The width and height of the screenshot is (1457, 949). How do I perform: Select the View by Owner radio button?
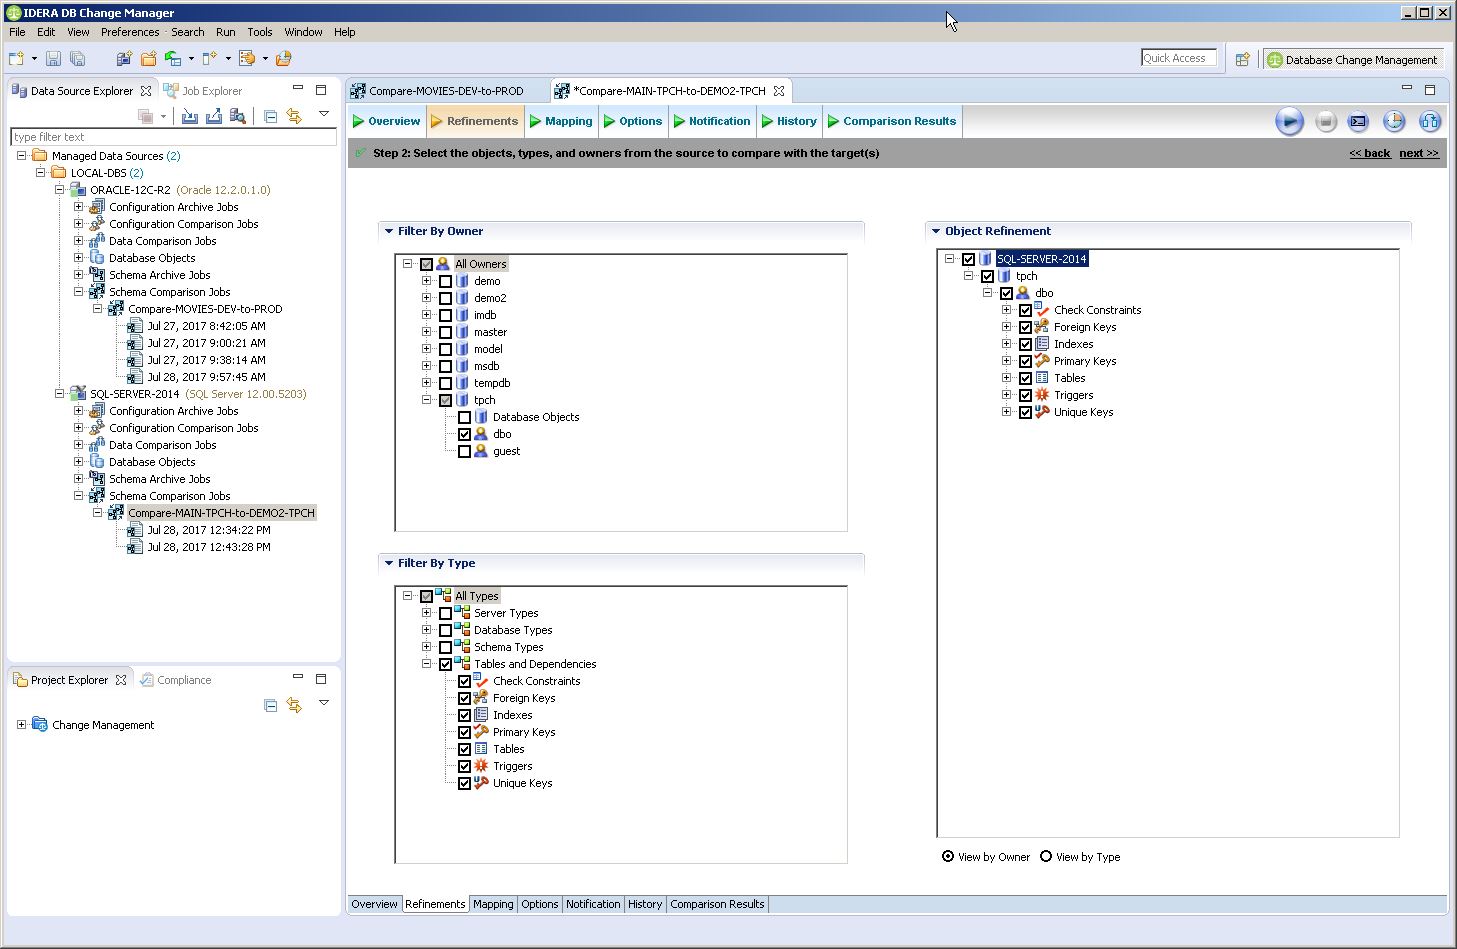coord(948,856)
